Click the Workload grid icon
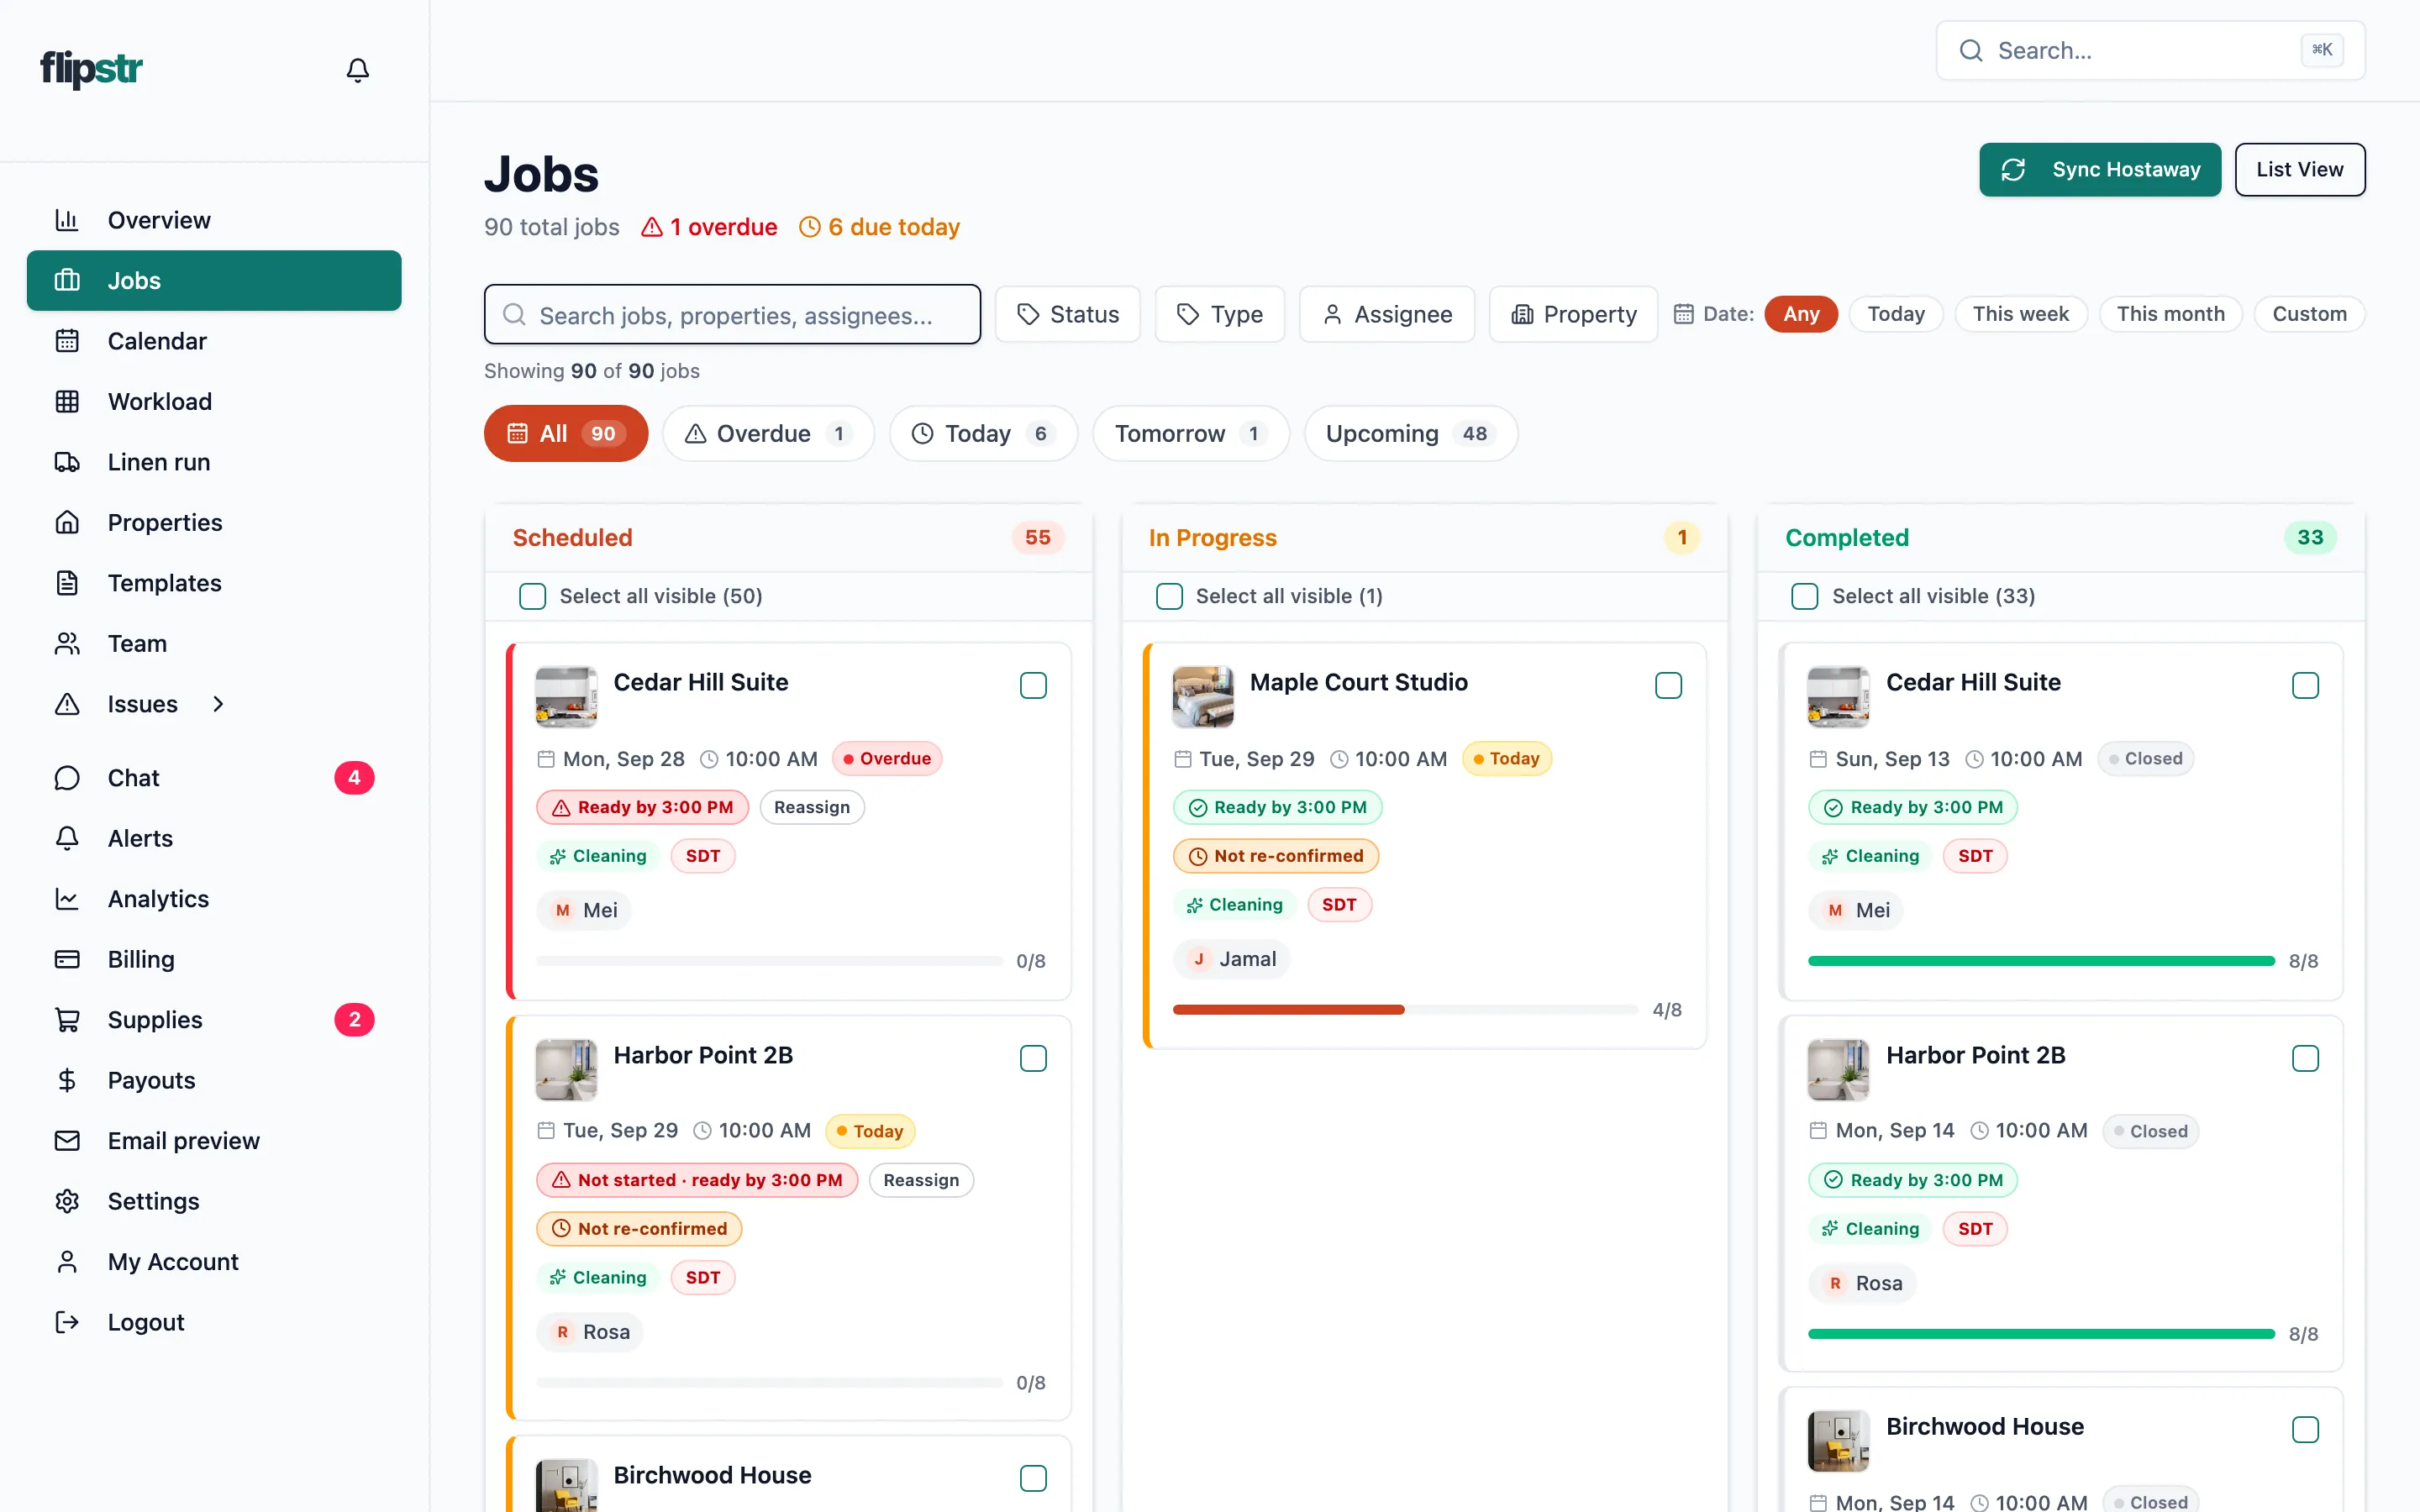 pyautogui.click(x=67, y=401)
